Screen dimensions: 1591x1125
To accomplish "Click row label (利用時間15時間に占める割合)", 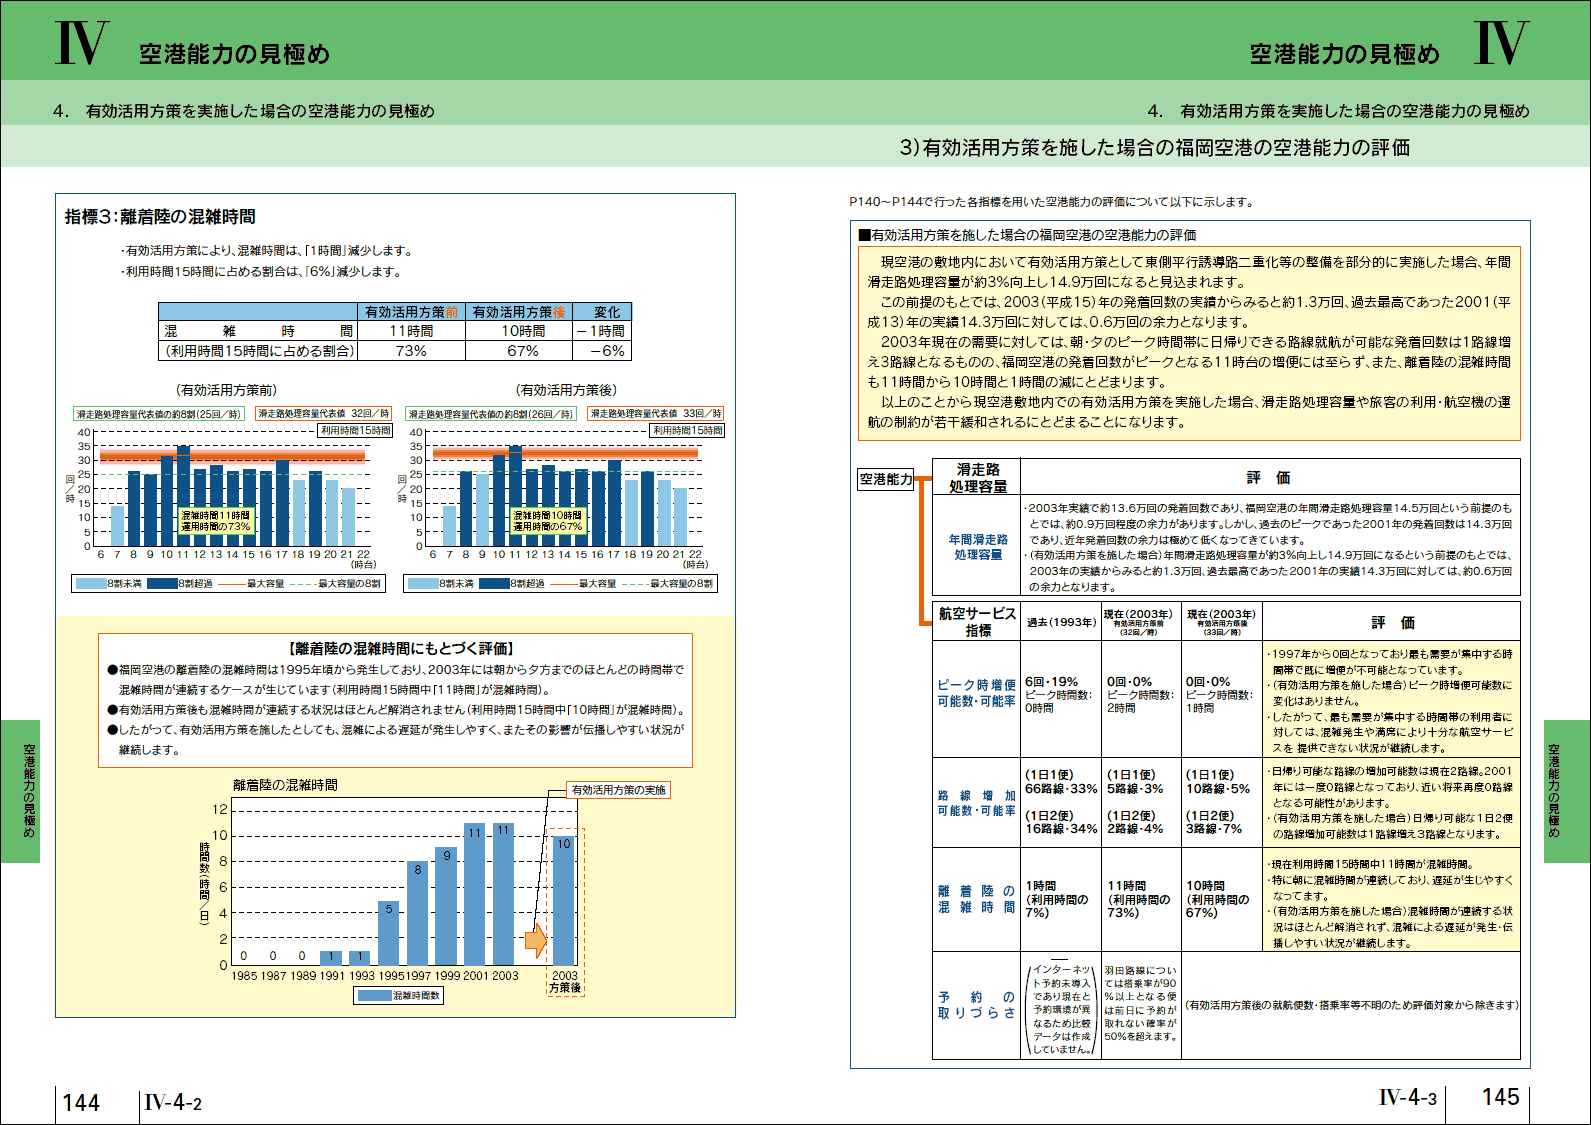I will click(x=259, y=351).
